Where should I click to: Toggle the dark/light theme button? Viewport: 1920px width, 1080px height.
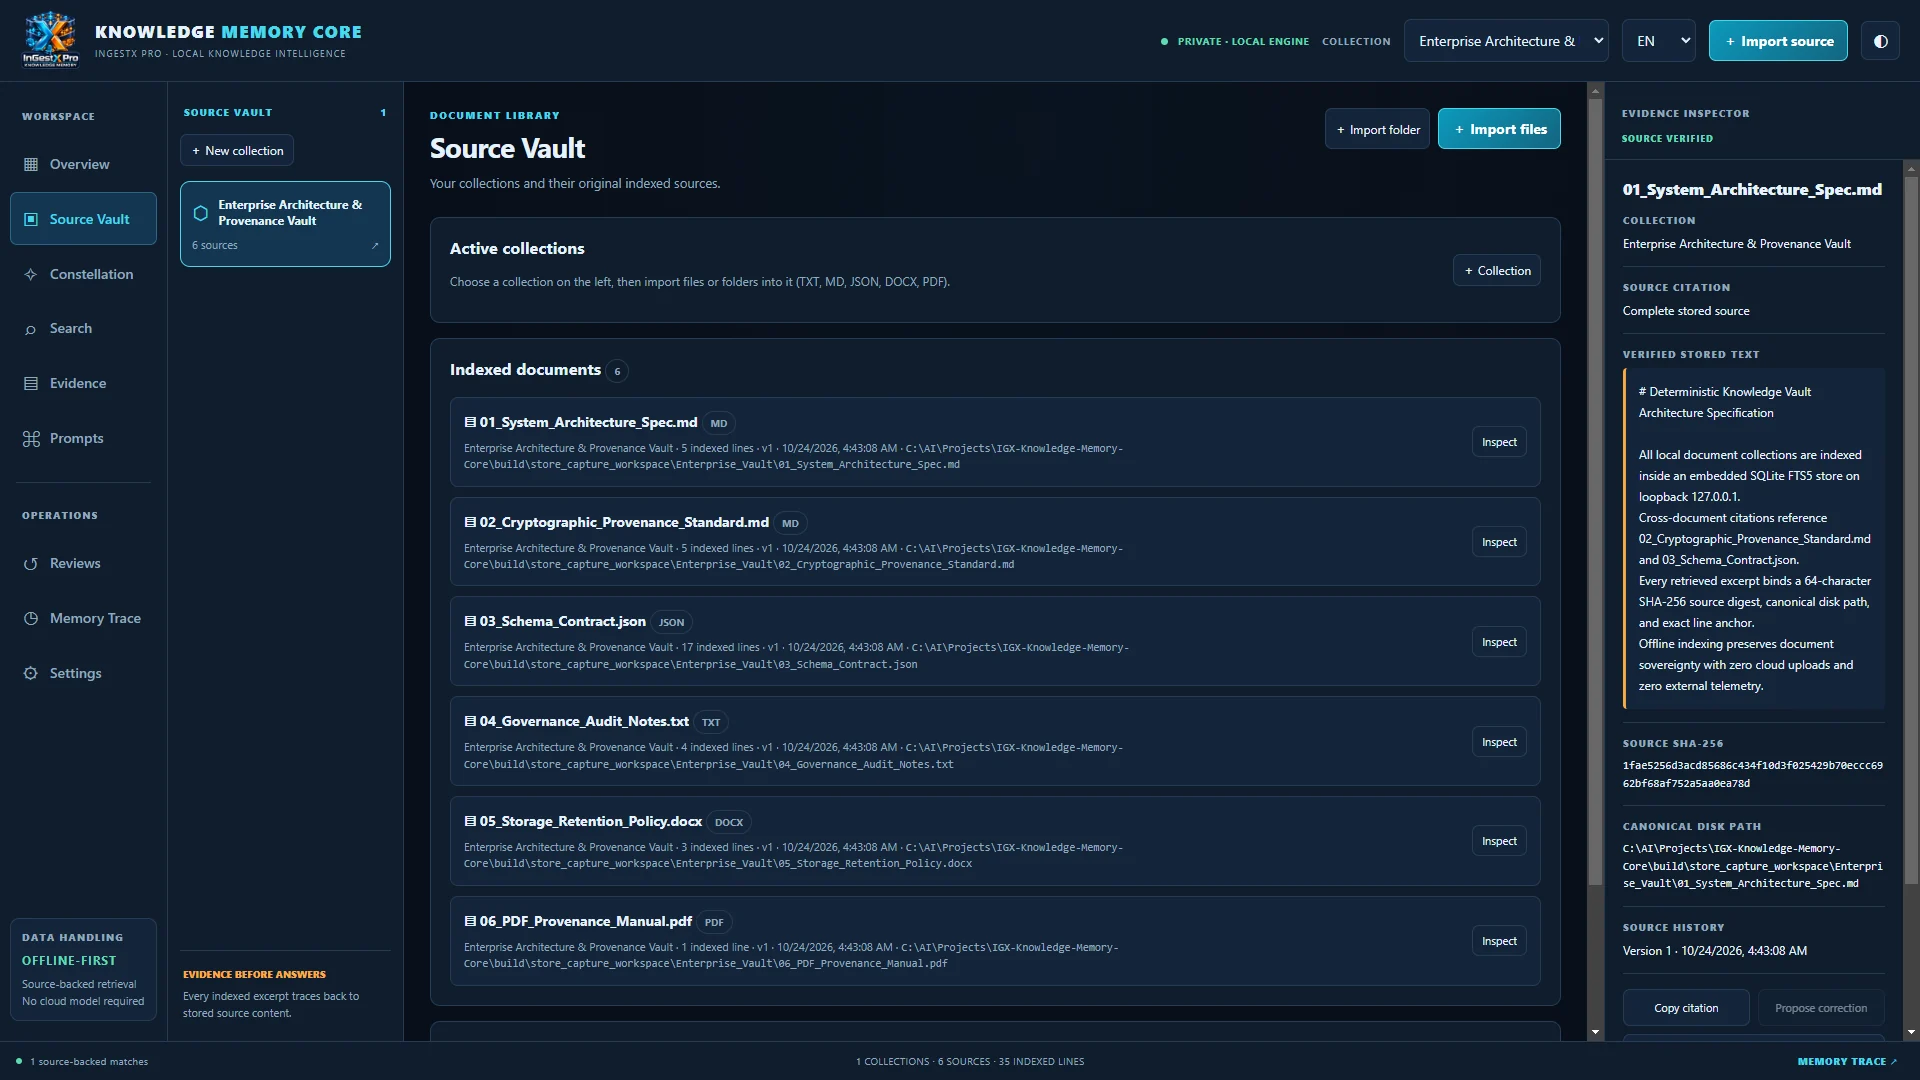[x=1881, y=41]
